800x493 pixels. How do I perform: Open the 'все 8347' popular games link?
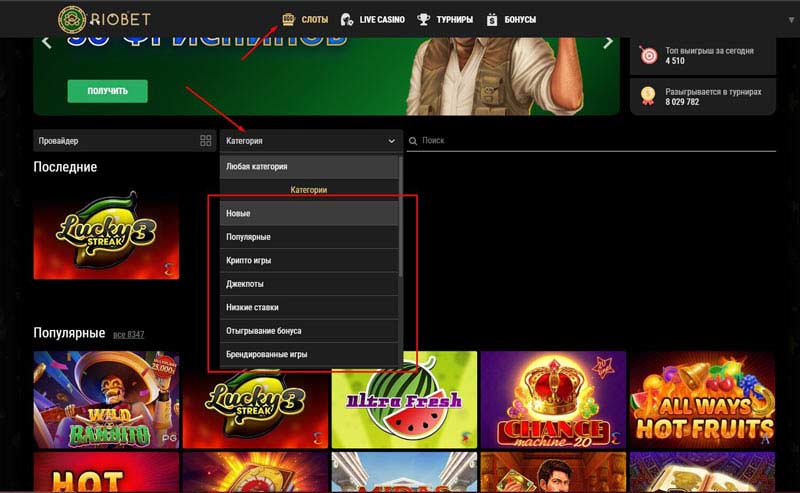point(128,334)
